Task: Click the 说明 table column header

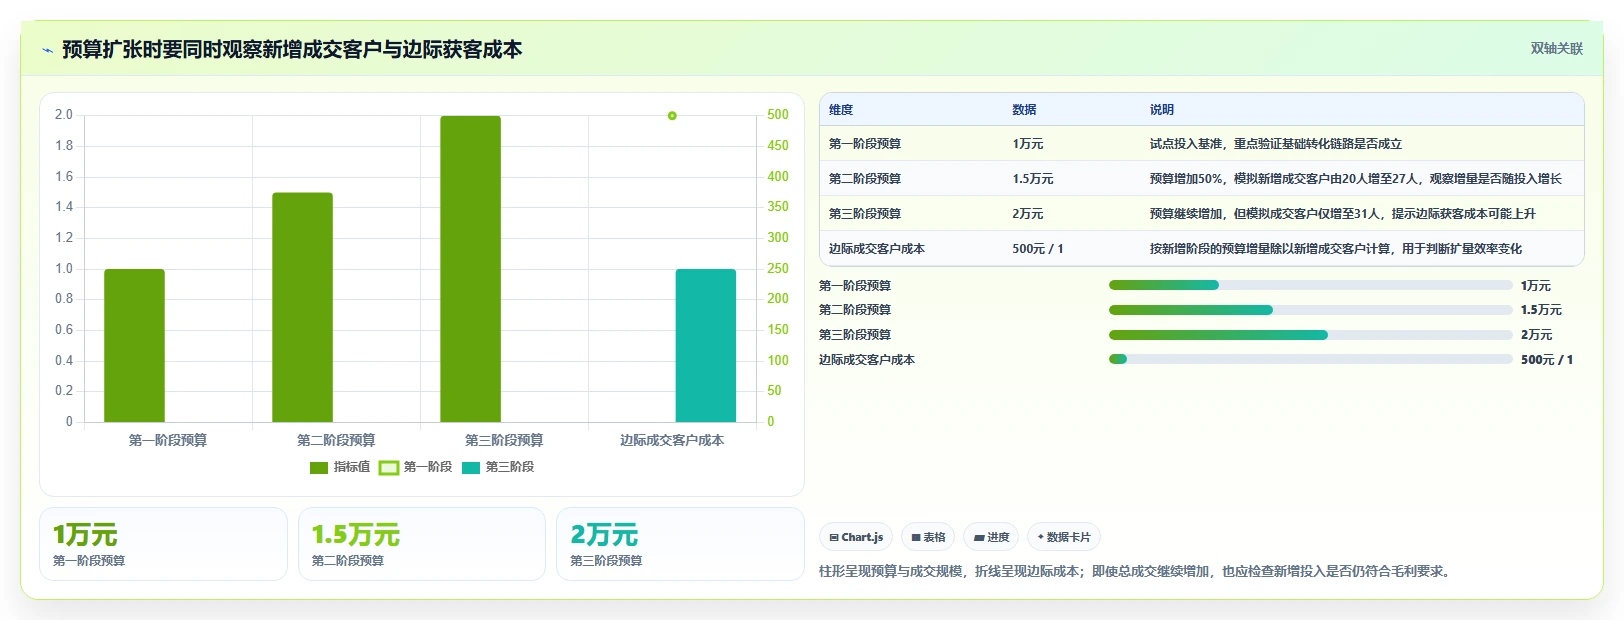Action: coord(1162,110)
